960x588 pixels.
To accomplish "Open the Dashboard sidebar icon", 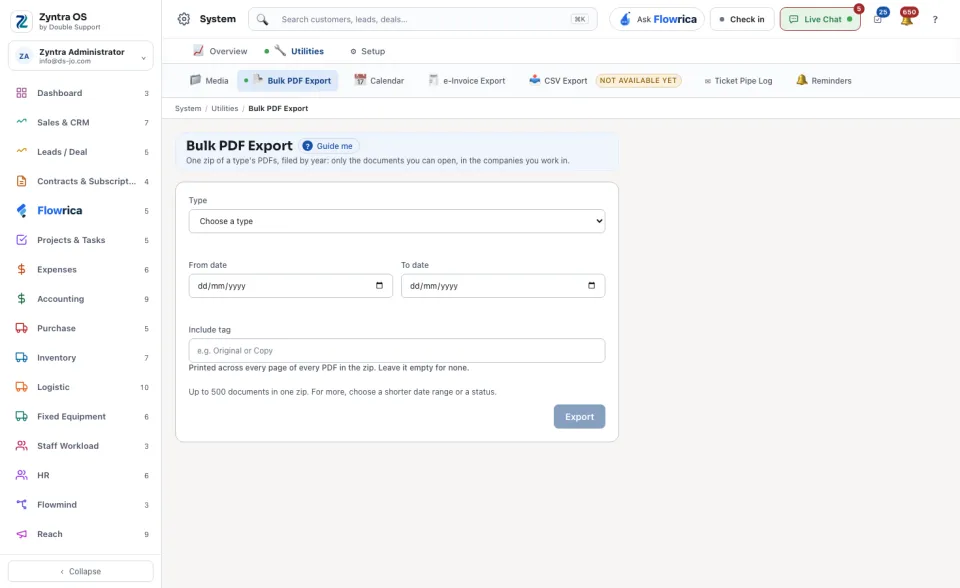I will coord(21,93).
